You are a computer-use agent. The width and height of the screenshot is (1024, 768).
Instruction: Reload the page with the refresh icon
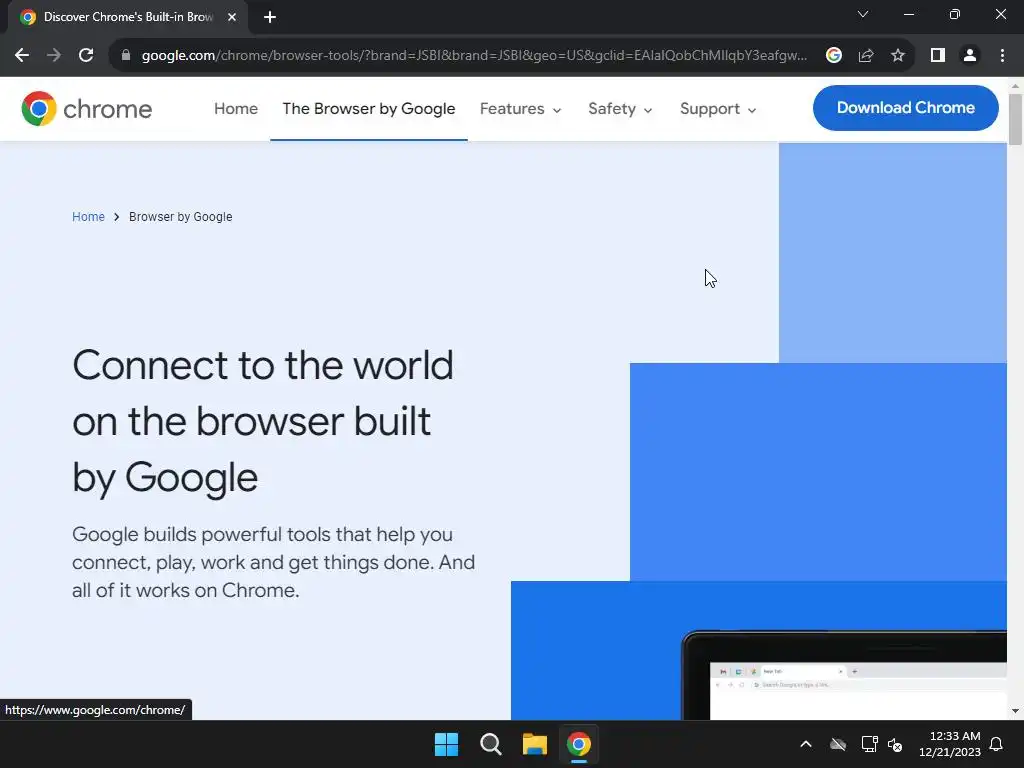tap(86, 55)
